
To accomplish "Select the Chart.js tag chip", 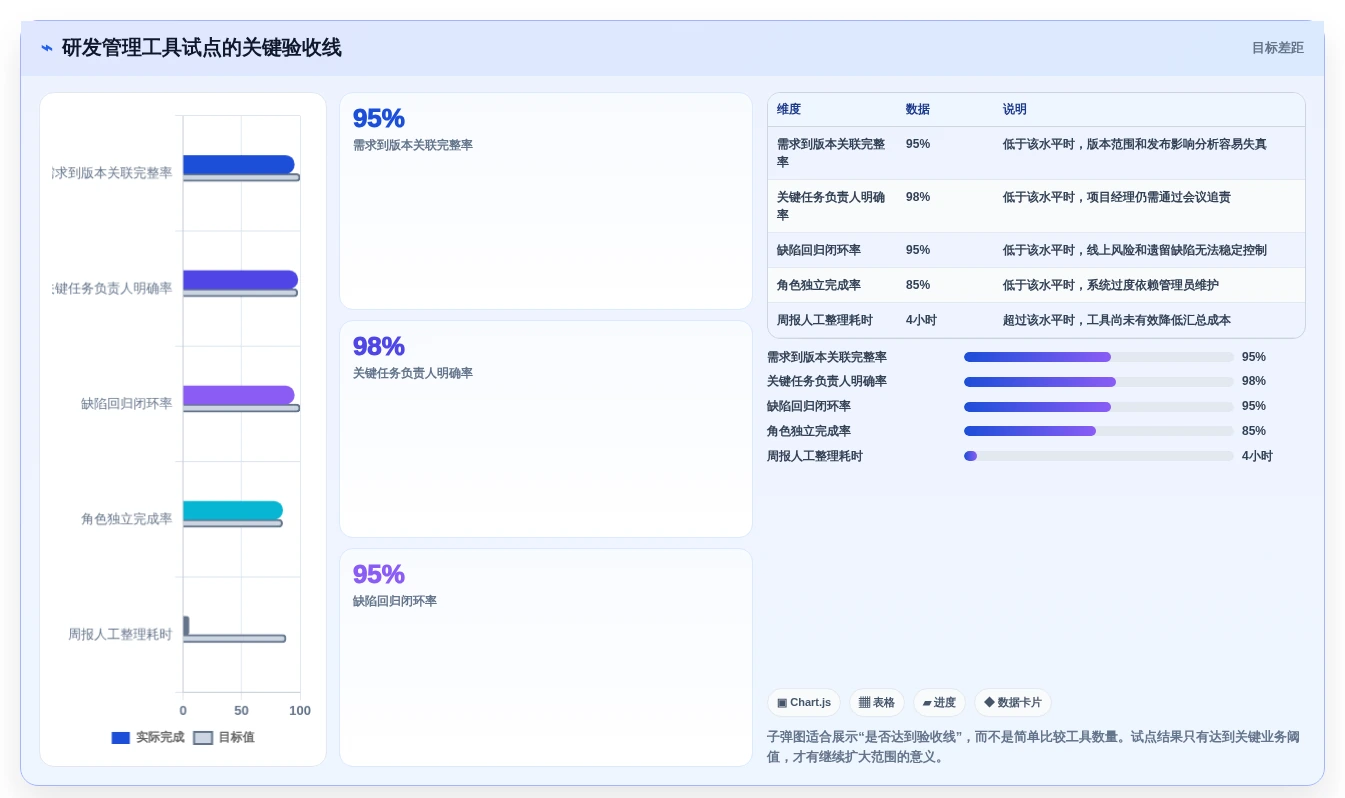I will click(804, 703).
